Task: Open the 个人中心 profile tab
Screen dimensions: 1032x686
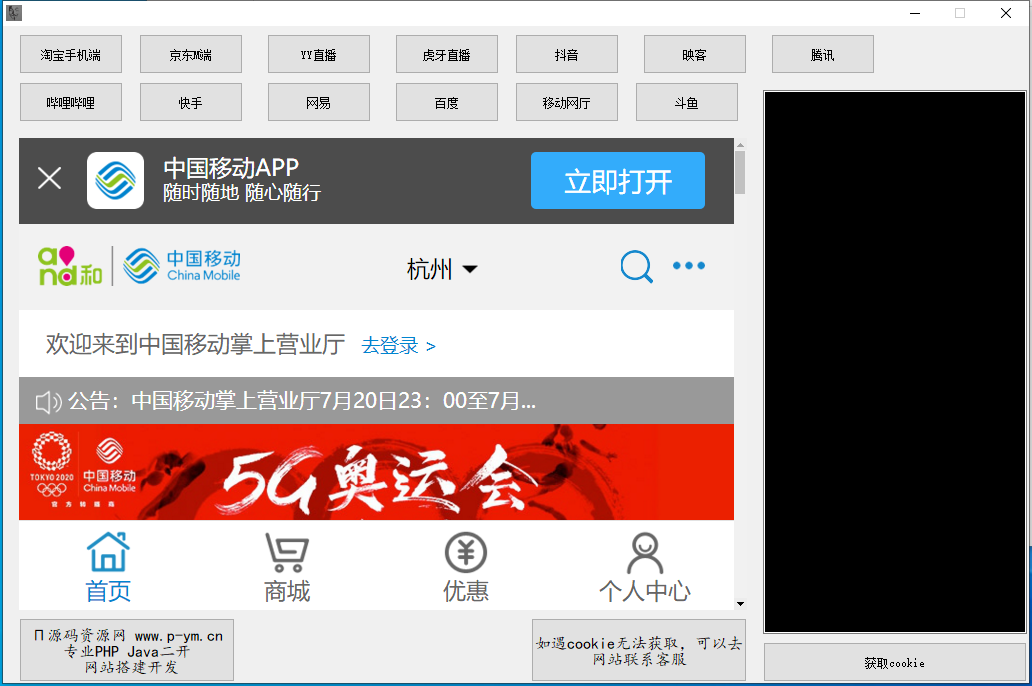Action: tap(645, 567)
